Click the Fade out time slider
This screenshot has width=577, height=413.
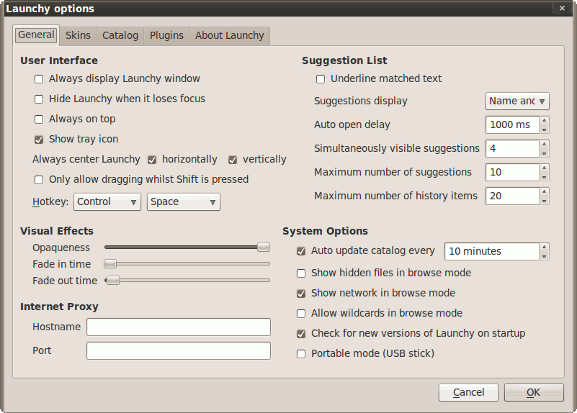pos(187,280)
